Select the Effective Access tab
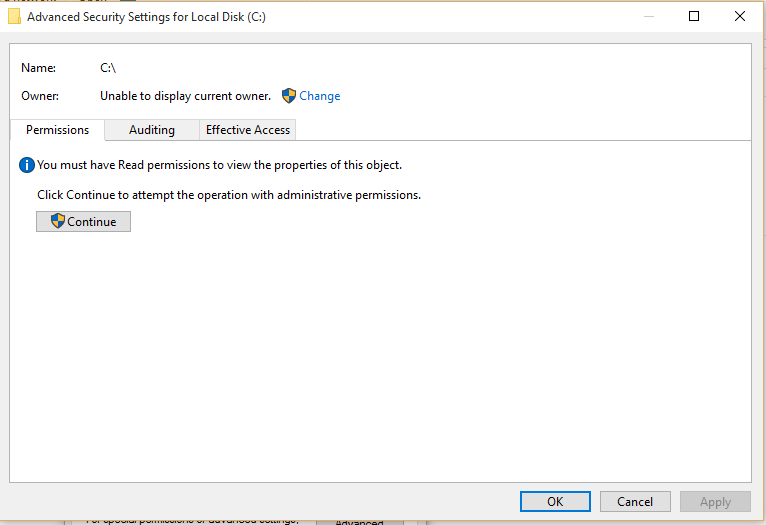The image size is (766, 525). pos(248,130)
